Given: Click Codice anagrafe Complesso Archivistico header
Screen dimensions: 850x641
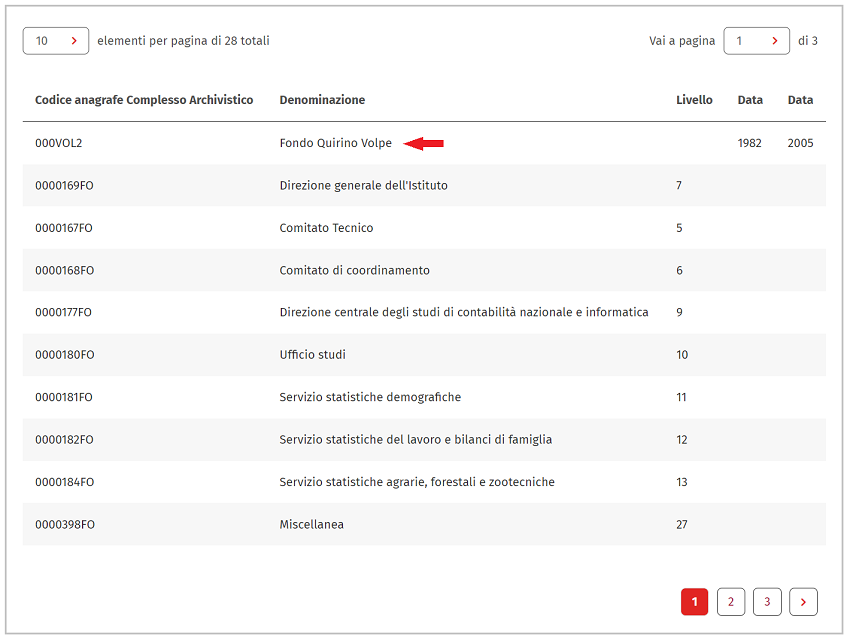Looking at the screenshot, I should [x=144, y=100].
